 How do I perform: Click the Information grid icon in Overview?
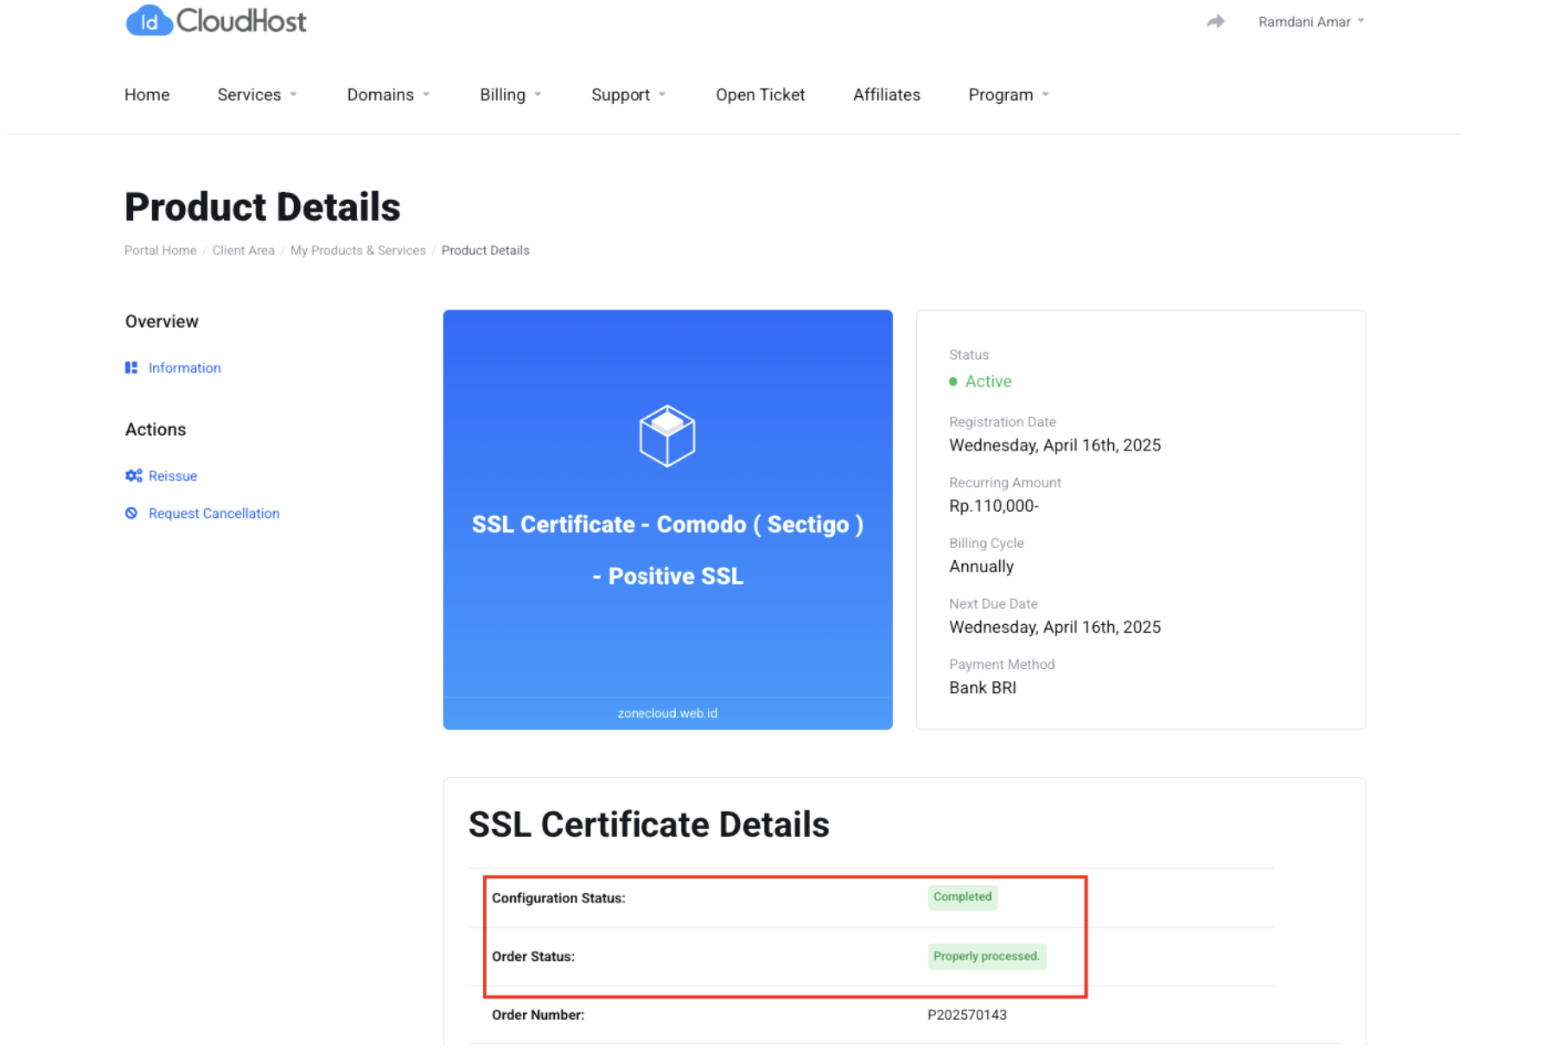click(131, 368)
